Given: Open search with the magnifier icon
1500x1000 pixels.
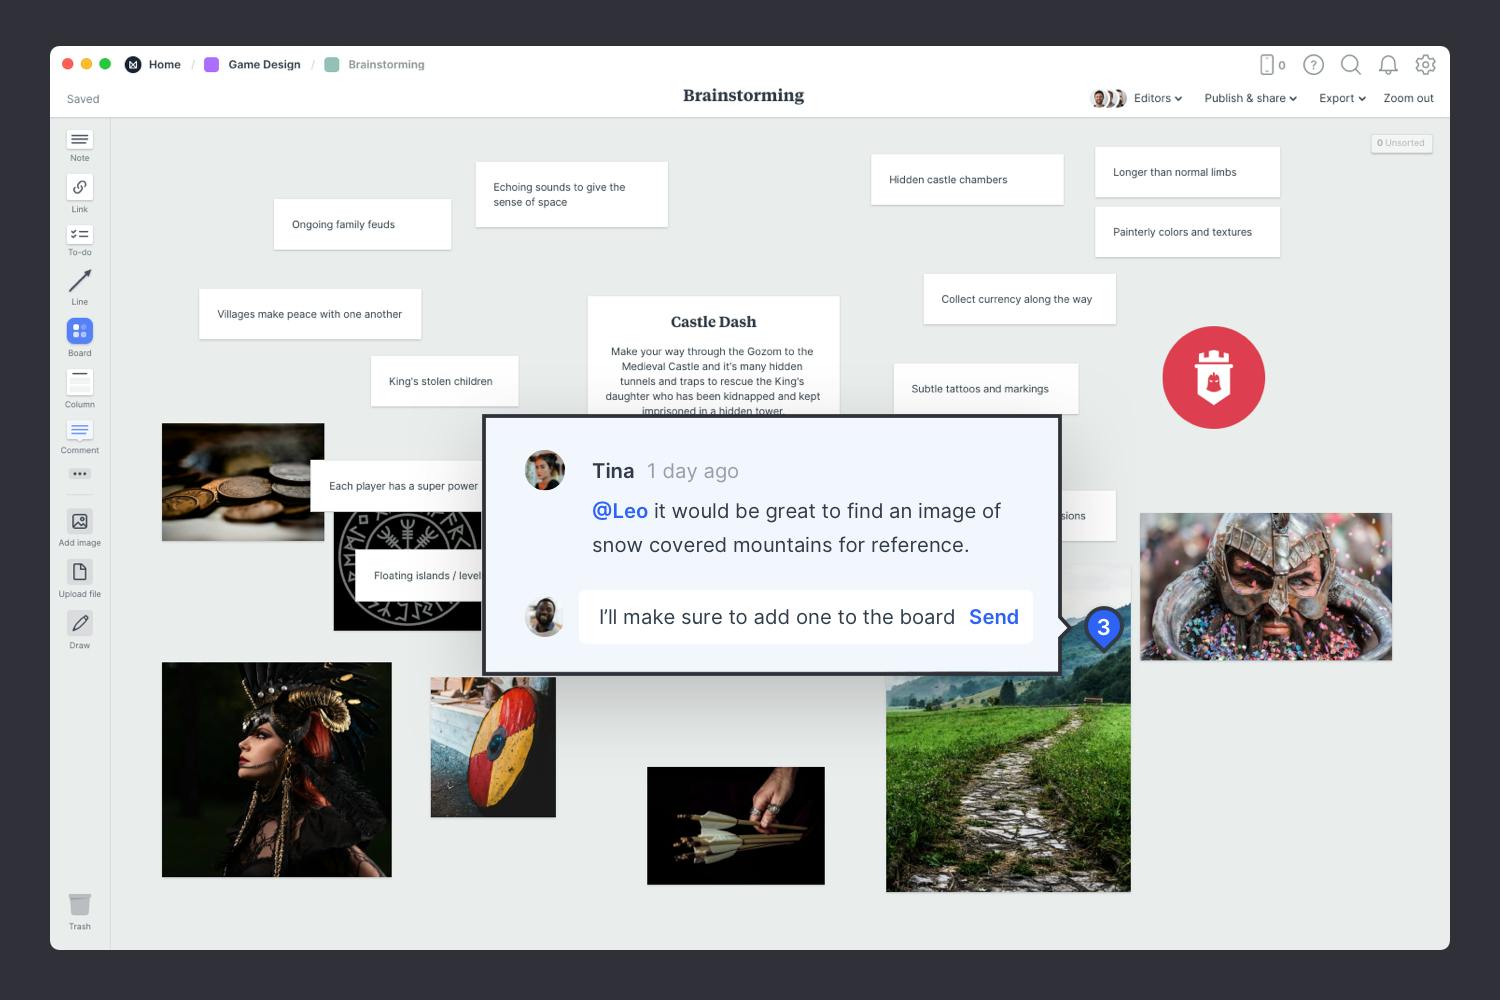Looking at the screenshot, I should pyautogui.click(x=1350, y=65).
